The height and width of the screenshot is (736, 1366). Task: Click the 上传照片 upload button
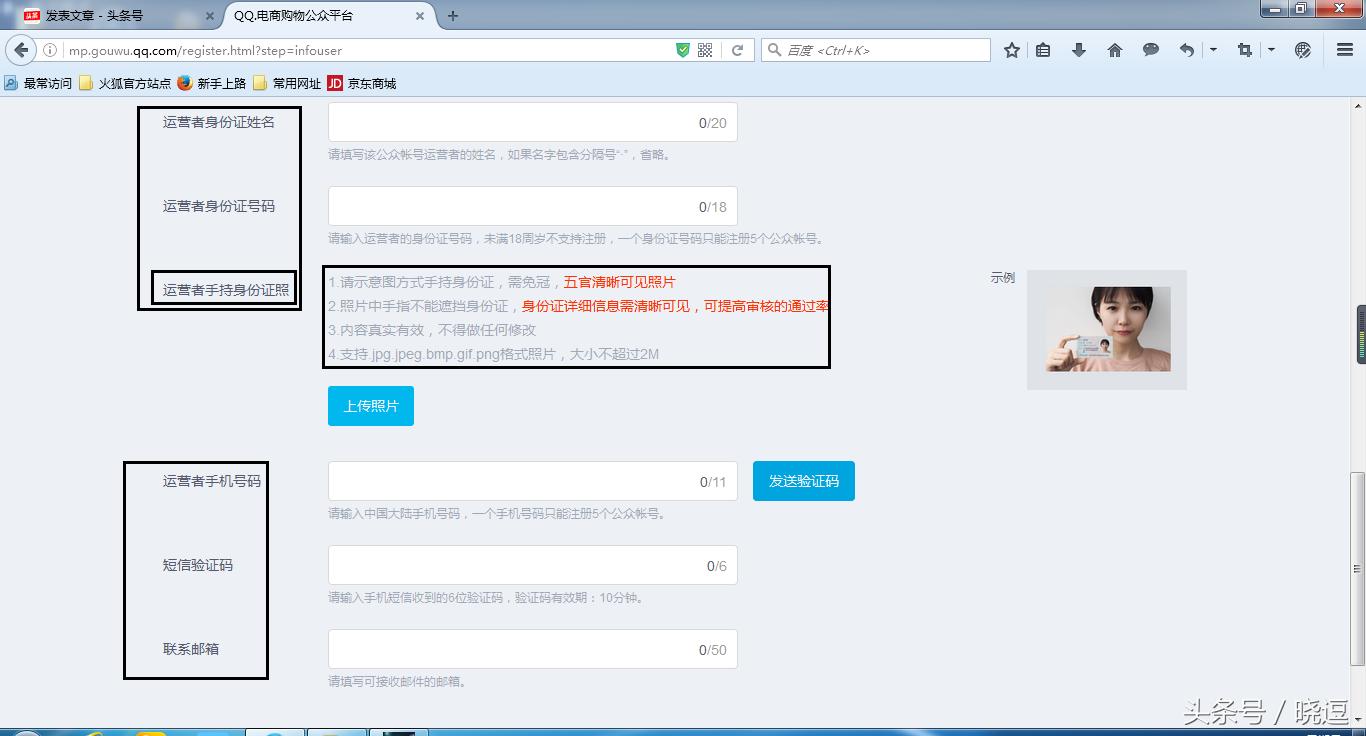[x=370, y=405]
